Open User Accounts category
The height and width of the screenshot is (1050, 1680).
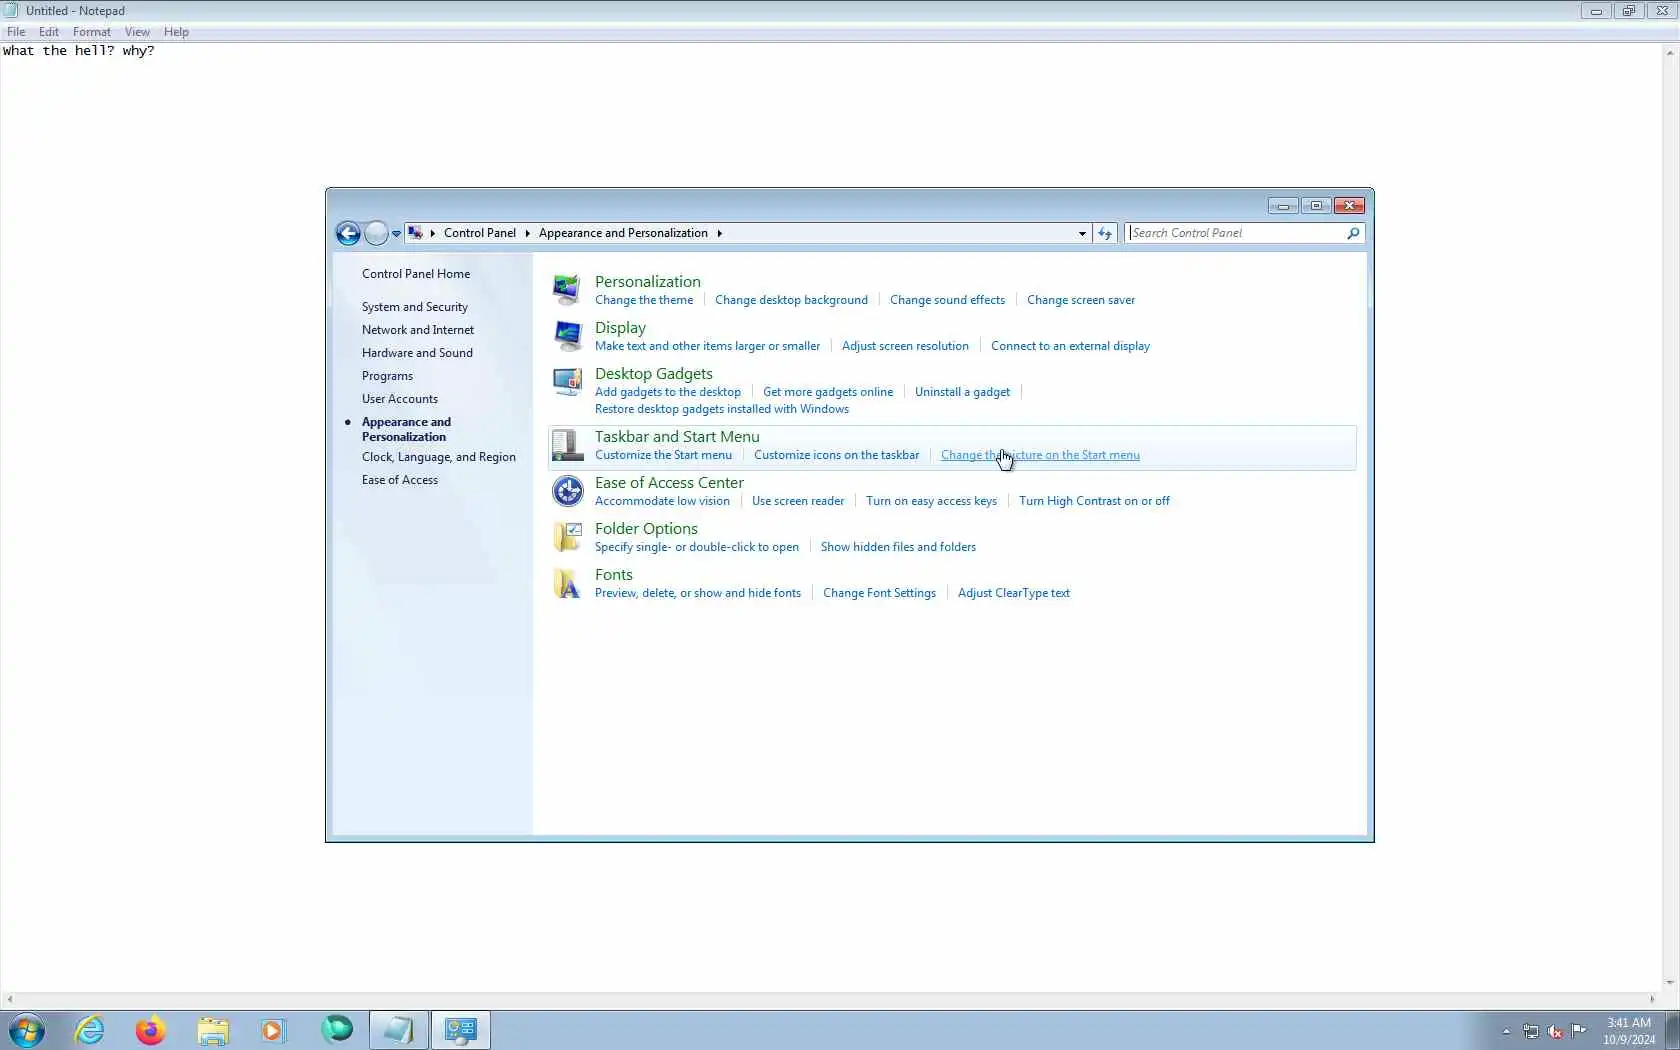(x=400, y=399)
